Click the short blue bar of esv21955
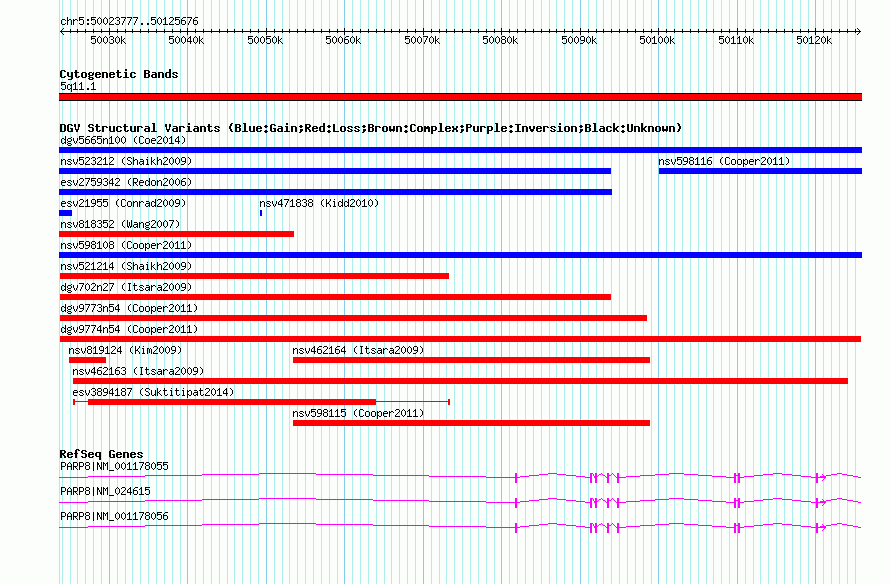The height and width of the screenshot is (584, 890). 65,213
